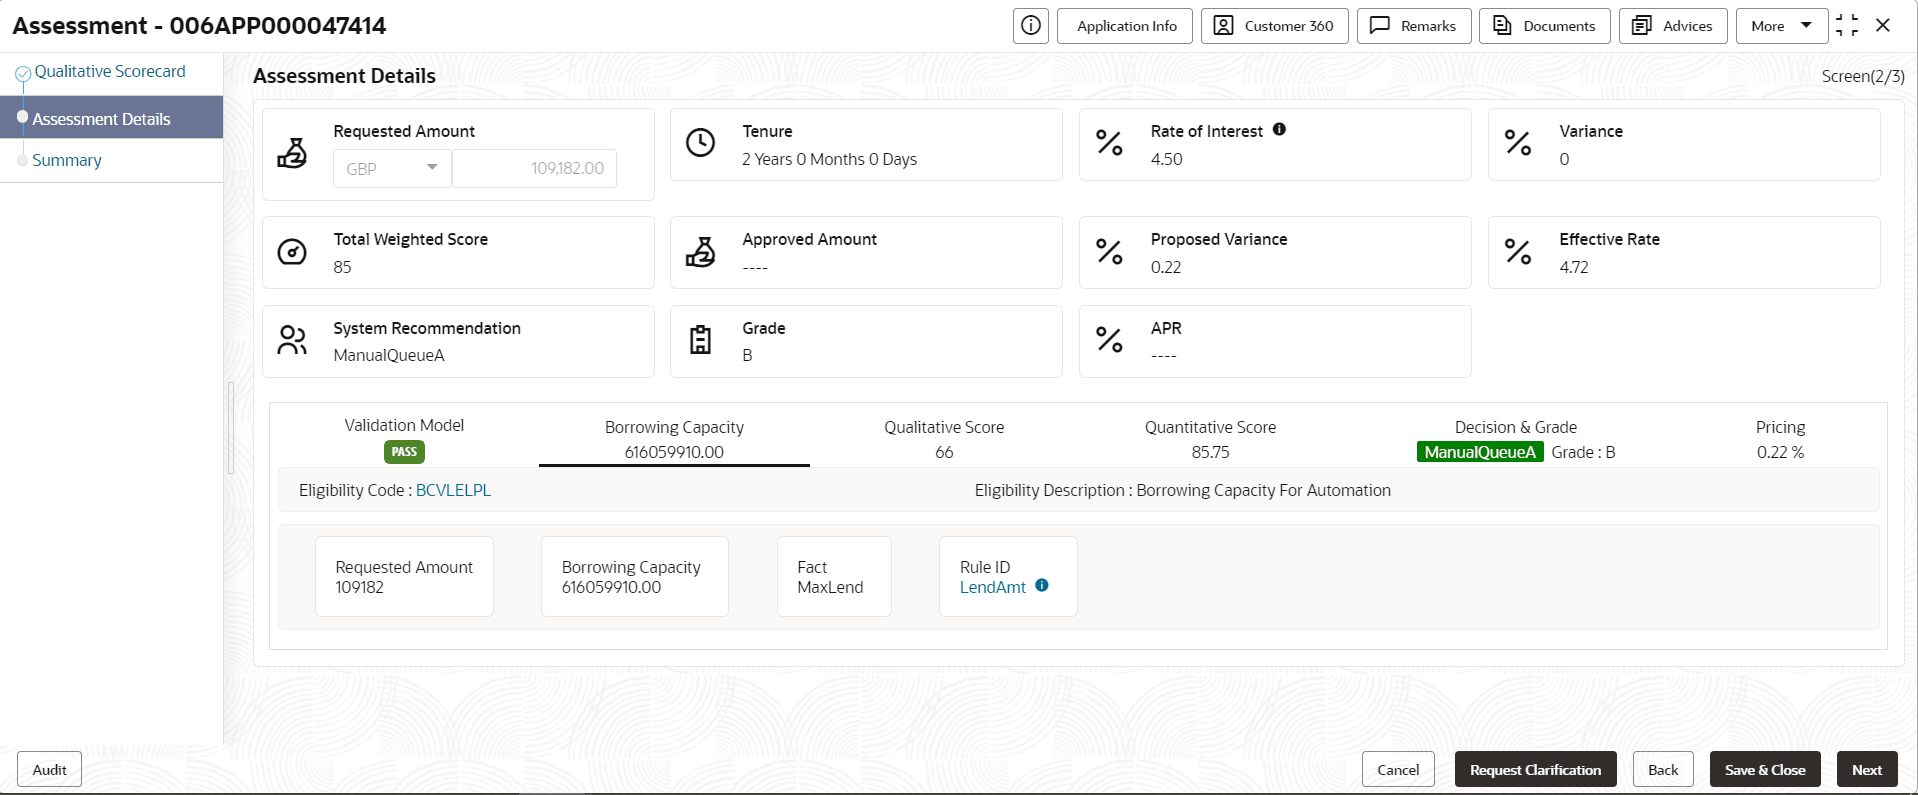The width and height of the screenshot is (1918, 795).
Task: Click the System Recommendation people icon
Action: pyautogui.click(x=291, y=341)
